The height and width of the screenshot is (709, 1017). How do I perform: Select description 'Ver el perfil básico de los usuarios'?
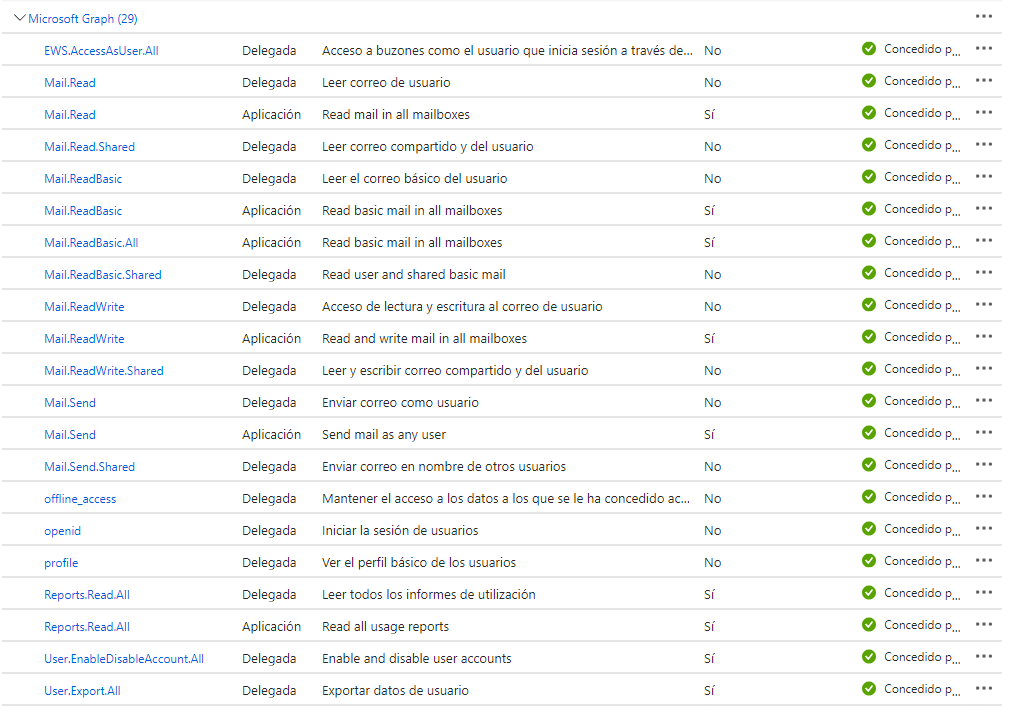[419, 563]
